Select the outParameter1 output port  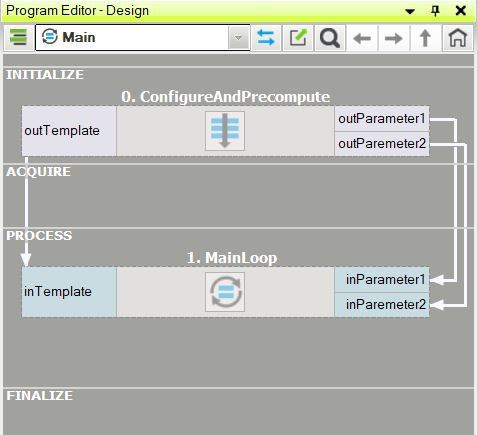click(382, 119)
